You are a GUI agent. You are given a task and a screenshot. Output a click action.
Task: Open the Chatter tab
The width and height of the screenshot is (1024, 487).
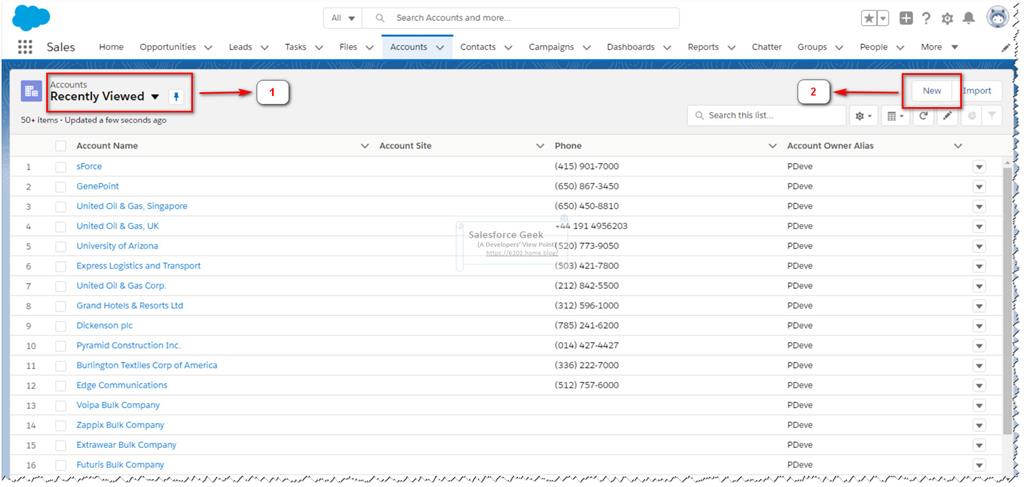coord(767,47)
